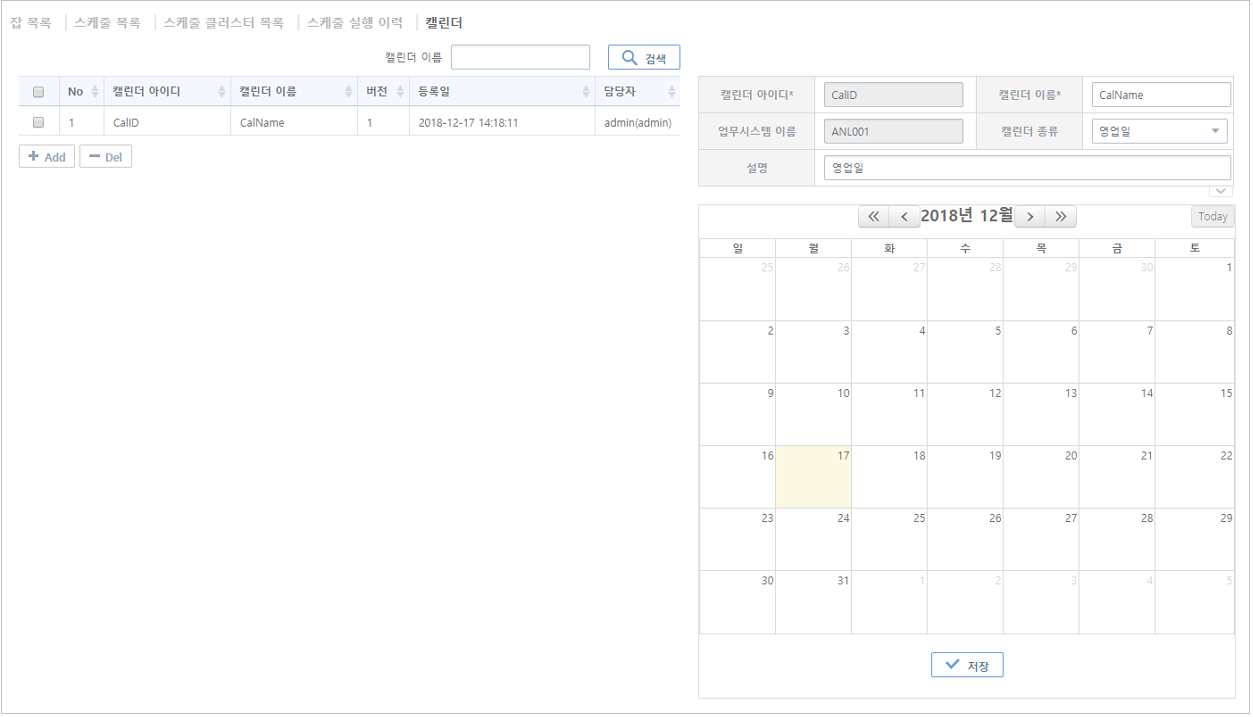This screenshot has height=717, width=1253.
Task: Open the 스케줄 실행 이력 tab
Action: [x=355, y=22]
